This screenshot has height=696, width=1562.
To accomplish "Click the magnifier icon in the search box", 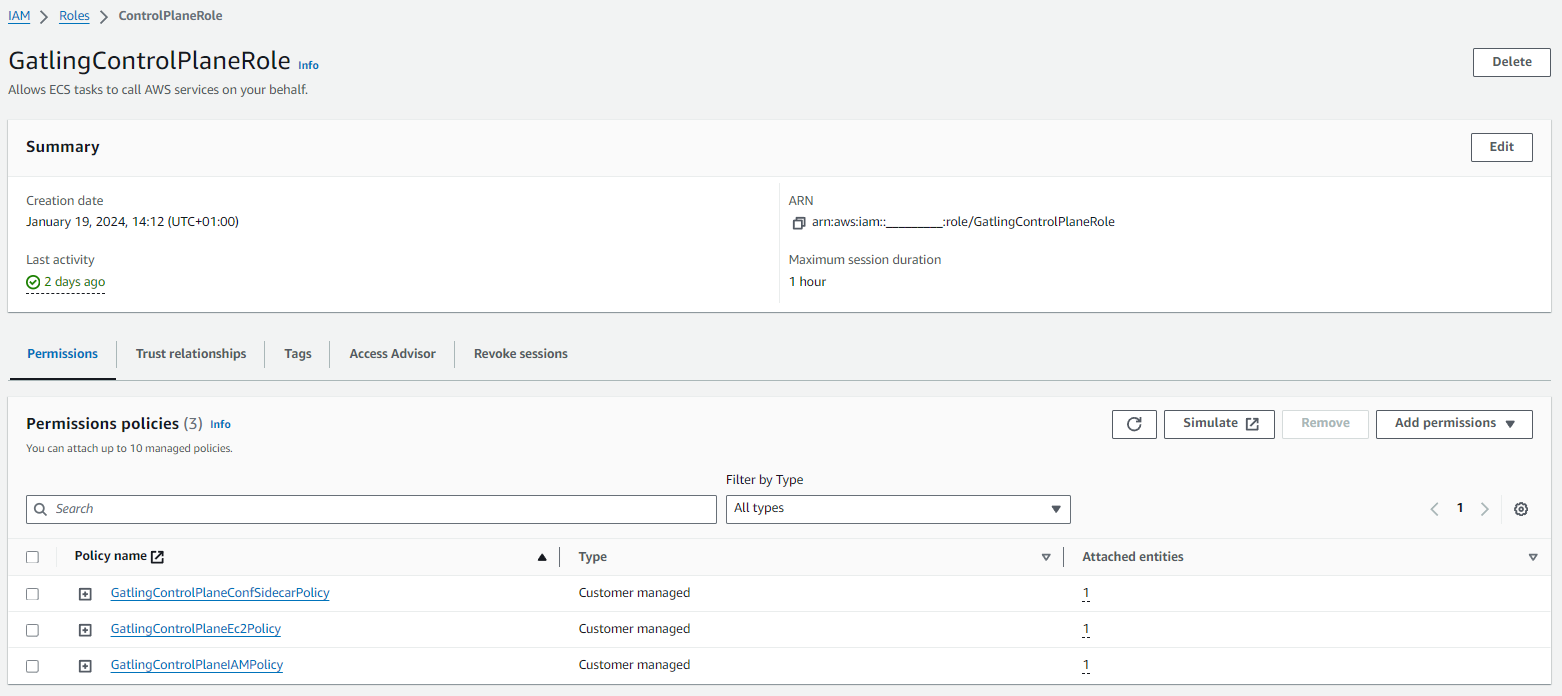I will 41,509.
